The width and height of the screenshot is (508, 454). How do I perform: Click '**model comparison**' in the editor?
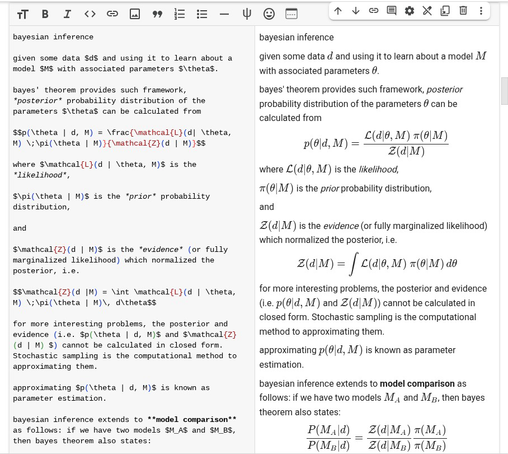point(192,419)
